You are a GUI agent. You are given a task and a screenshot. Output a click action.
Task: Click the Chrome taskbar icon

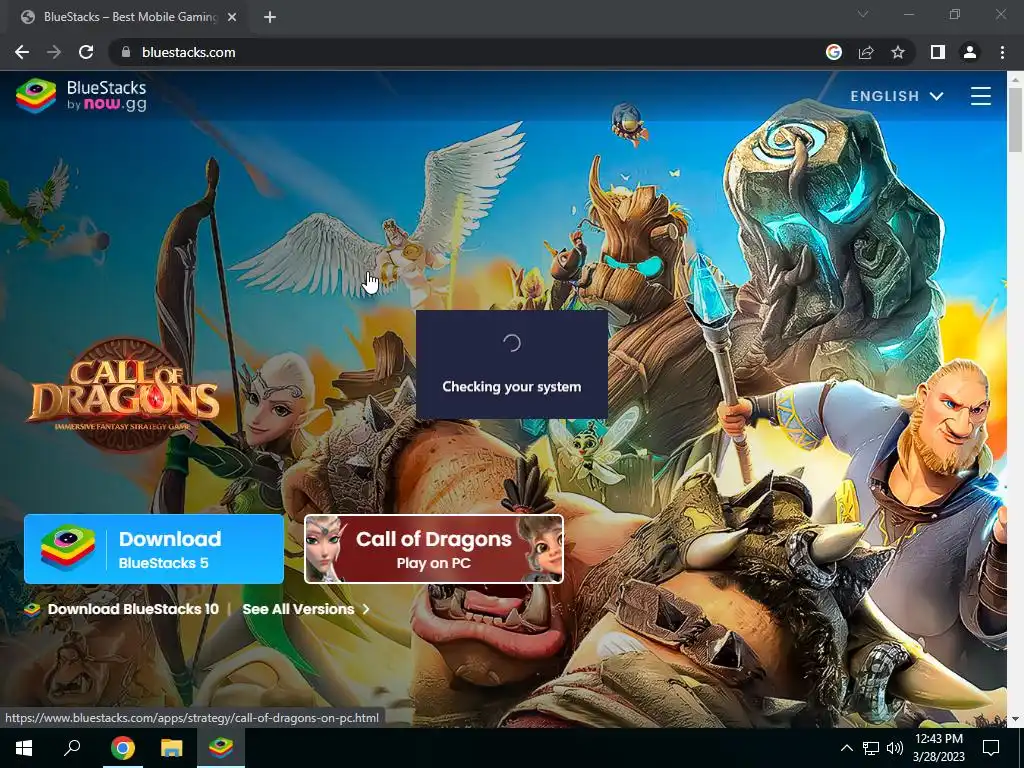(122, 748)
